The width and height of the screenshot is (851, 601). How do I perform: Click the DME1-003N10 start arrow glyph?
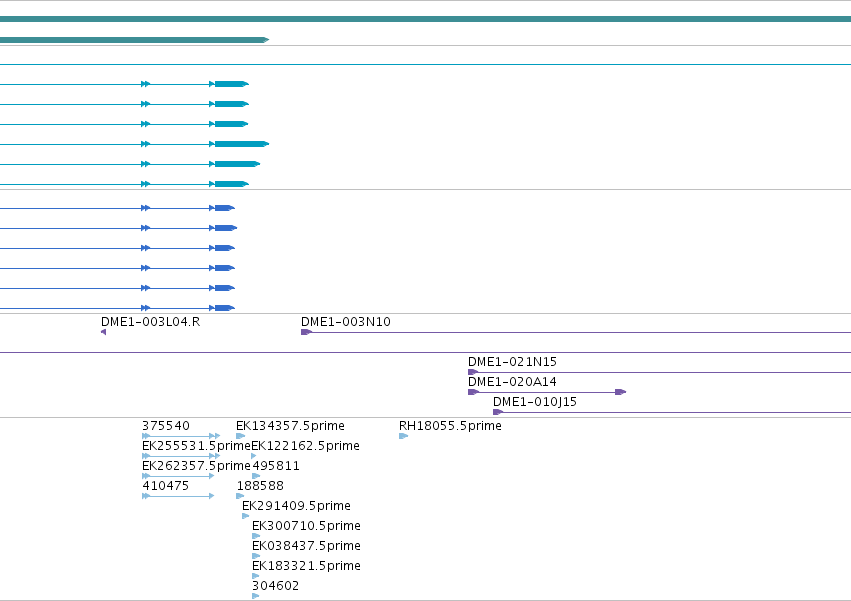point(307,332)
